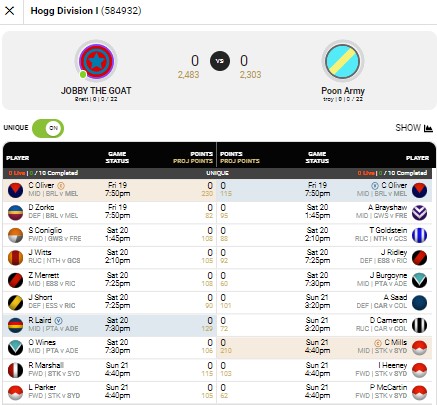The width and height of the screenshot is (437, 405).
Task: Open Z Merrett player details
Action: coord(44,276)
